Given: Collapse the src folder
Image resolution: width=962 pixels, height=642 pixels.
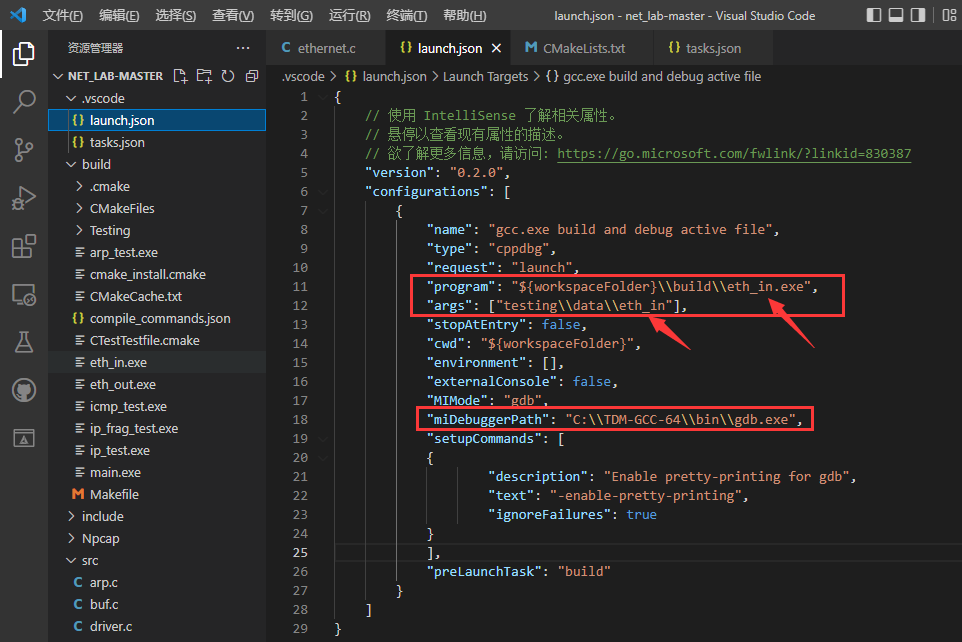Looking at the screenshot, I should pos(71,560).
